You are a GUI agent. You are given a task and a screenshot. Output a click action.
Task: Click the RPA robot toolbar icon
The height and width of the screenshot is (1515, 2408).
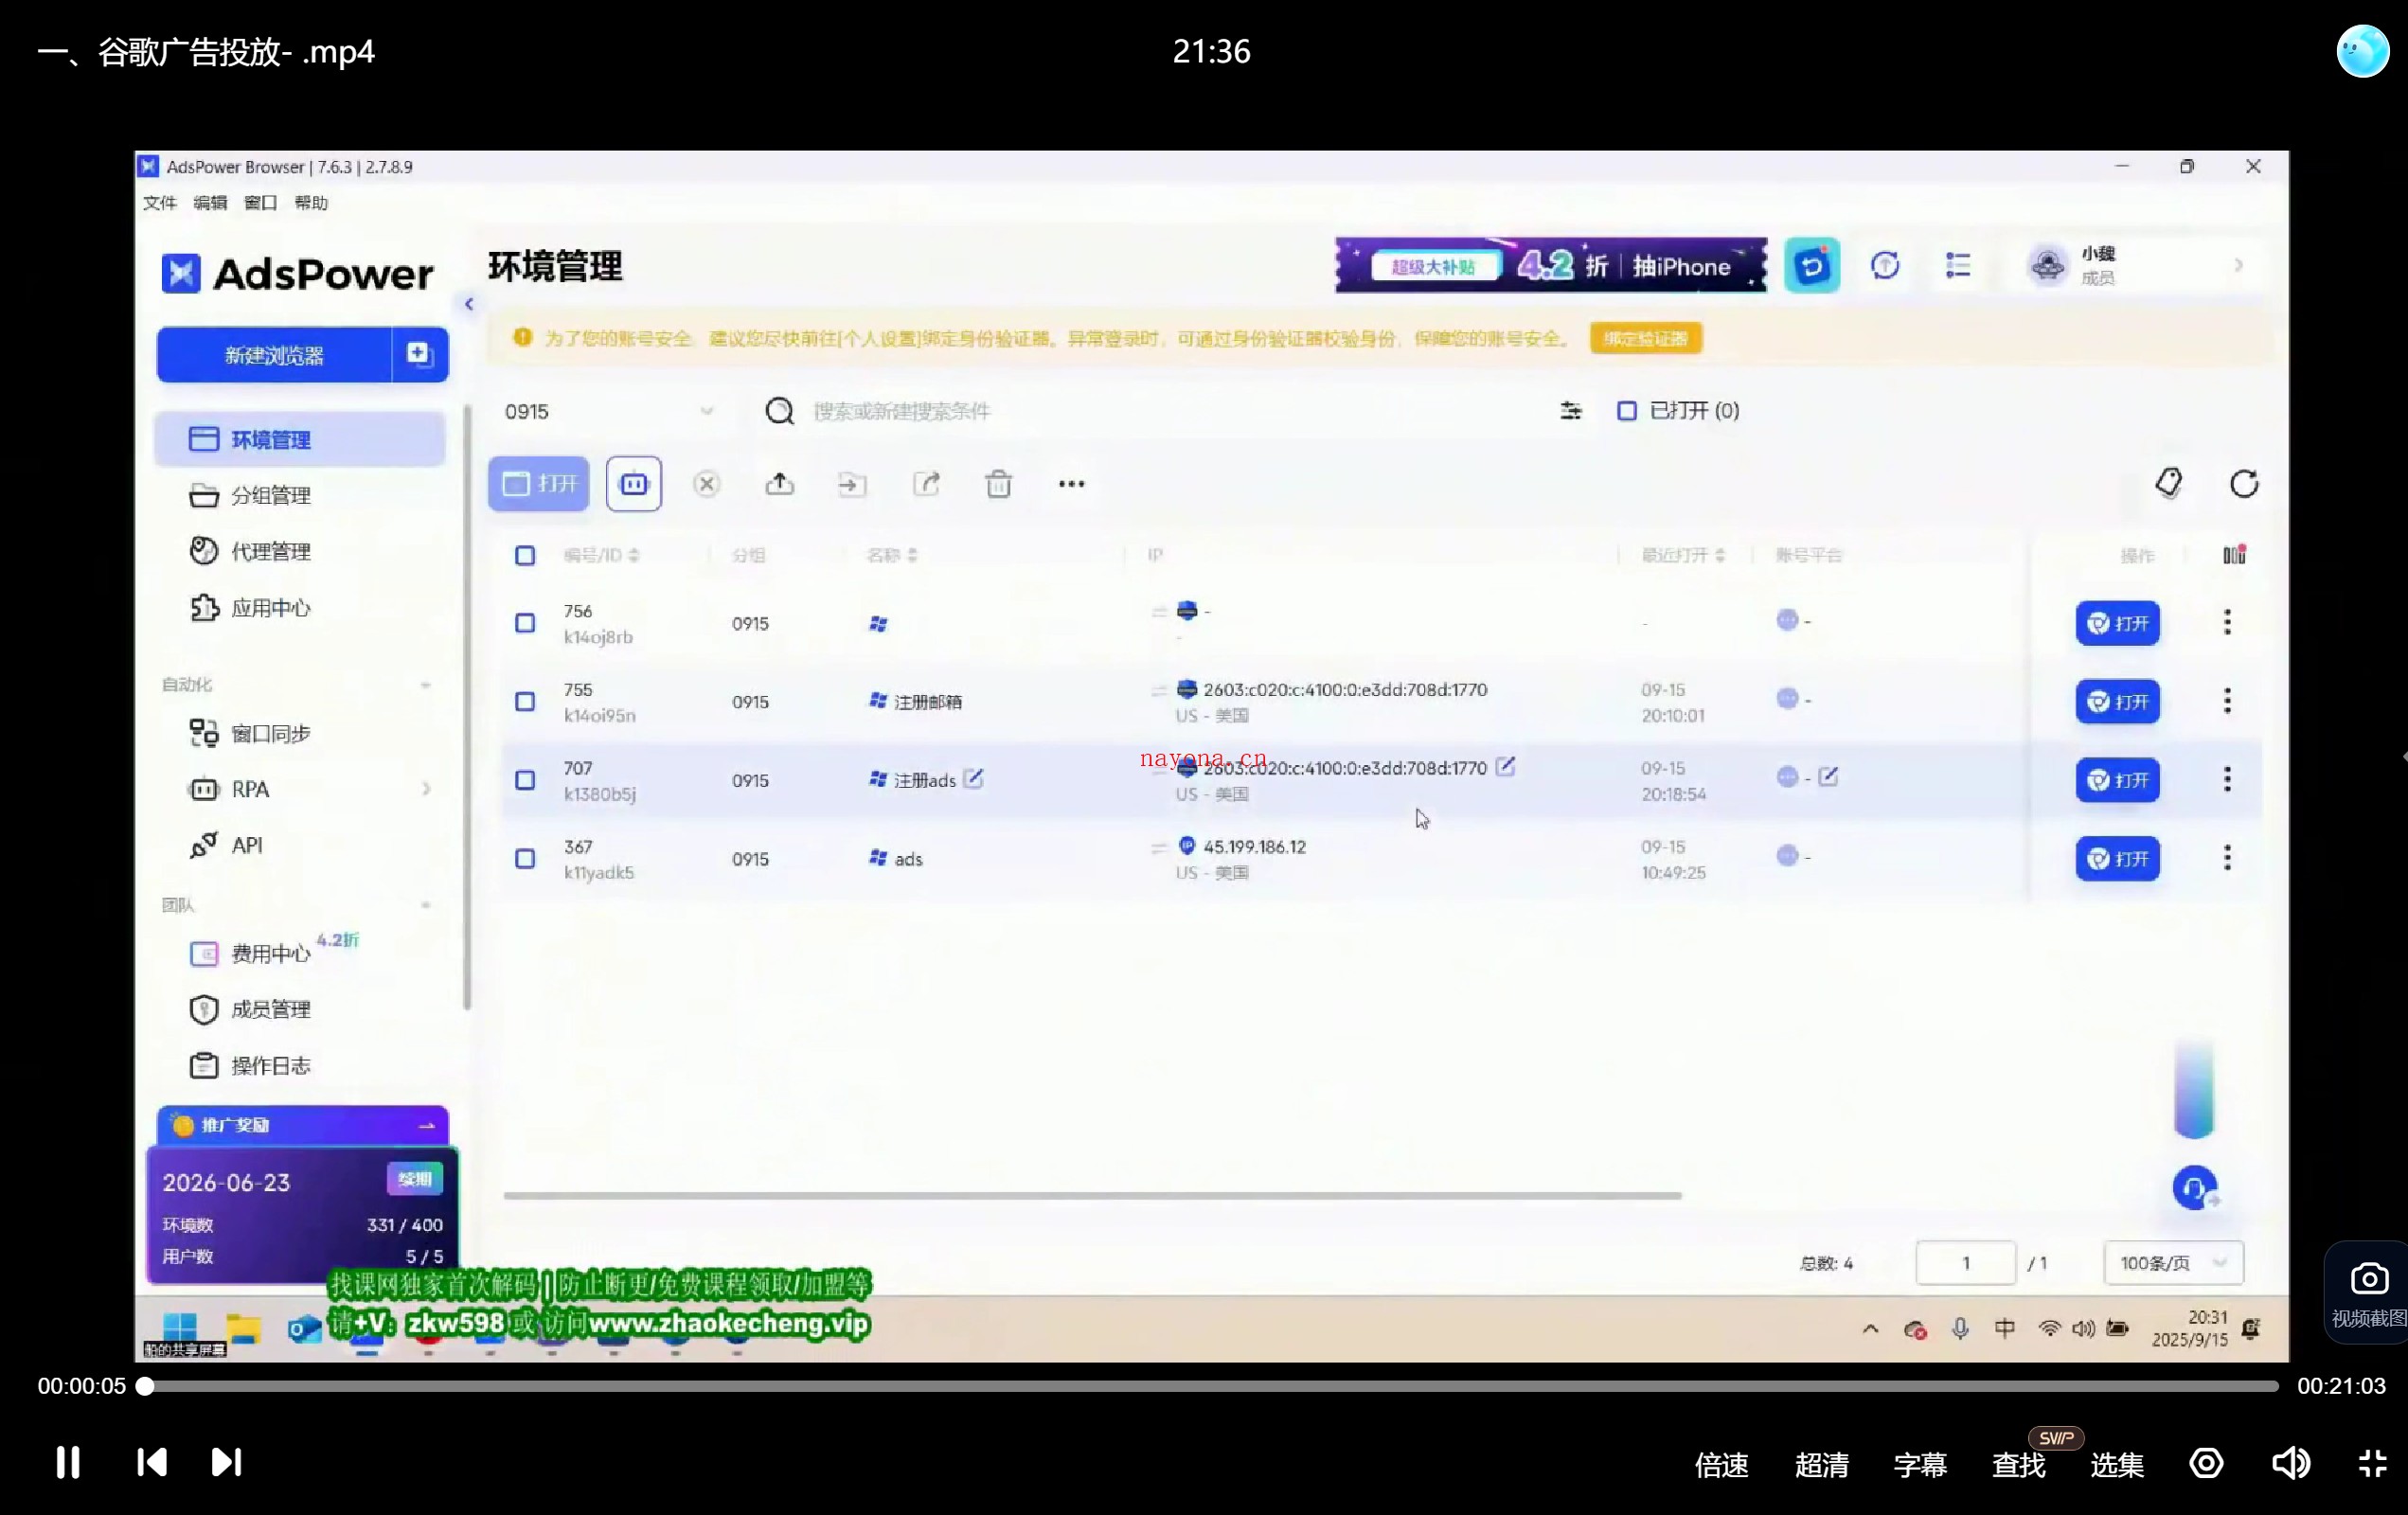(634, 484)
